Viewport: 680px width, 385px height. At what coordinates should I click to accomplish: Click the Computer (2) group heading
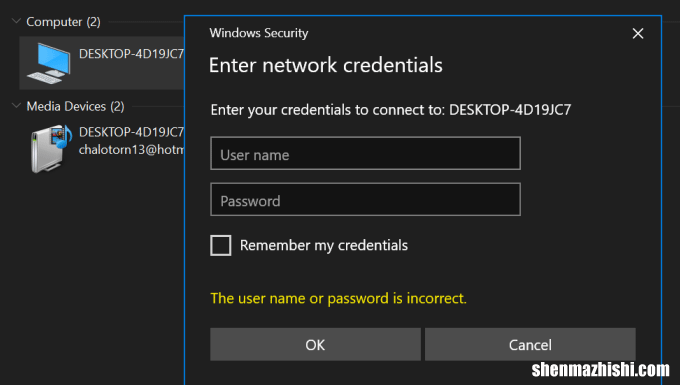tap(63, 22)
